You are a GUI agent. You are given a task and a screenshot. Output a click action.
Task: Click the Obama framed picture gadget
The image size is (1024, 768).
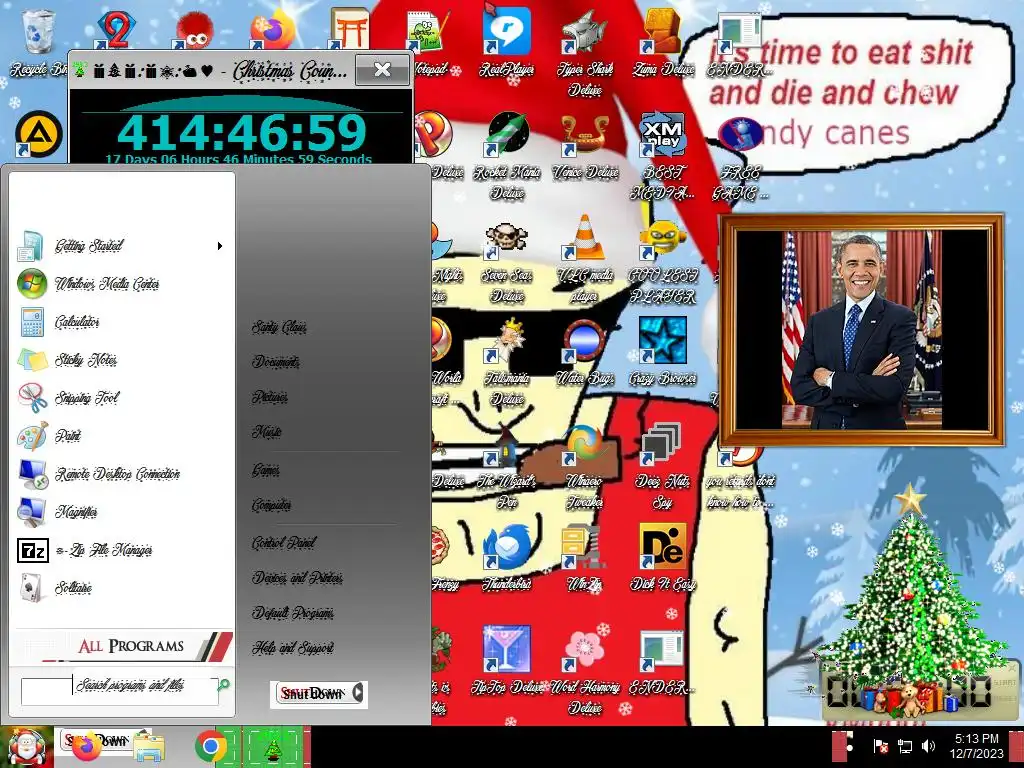(x=862, y=330)
